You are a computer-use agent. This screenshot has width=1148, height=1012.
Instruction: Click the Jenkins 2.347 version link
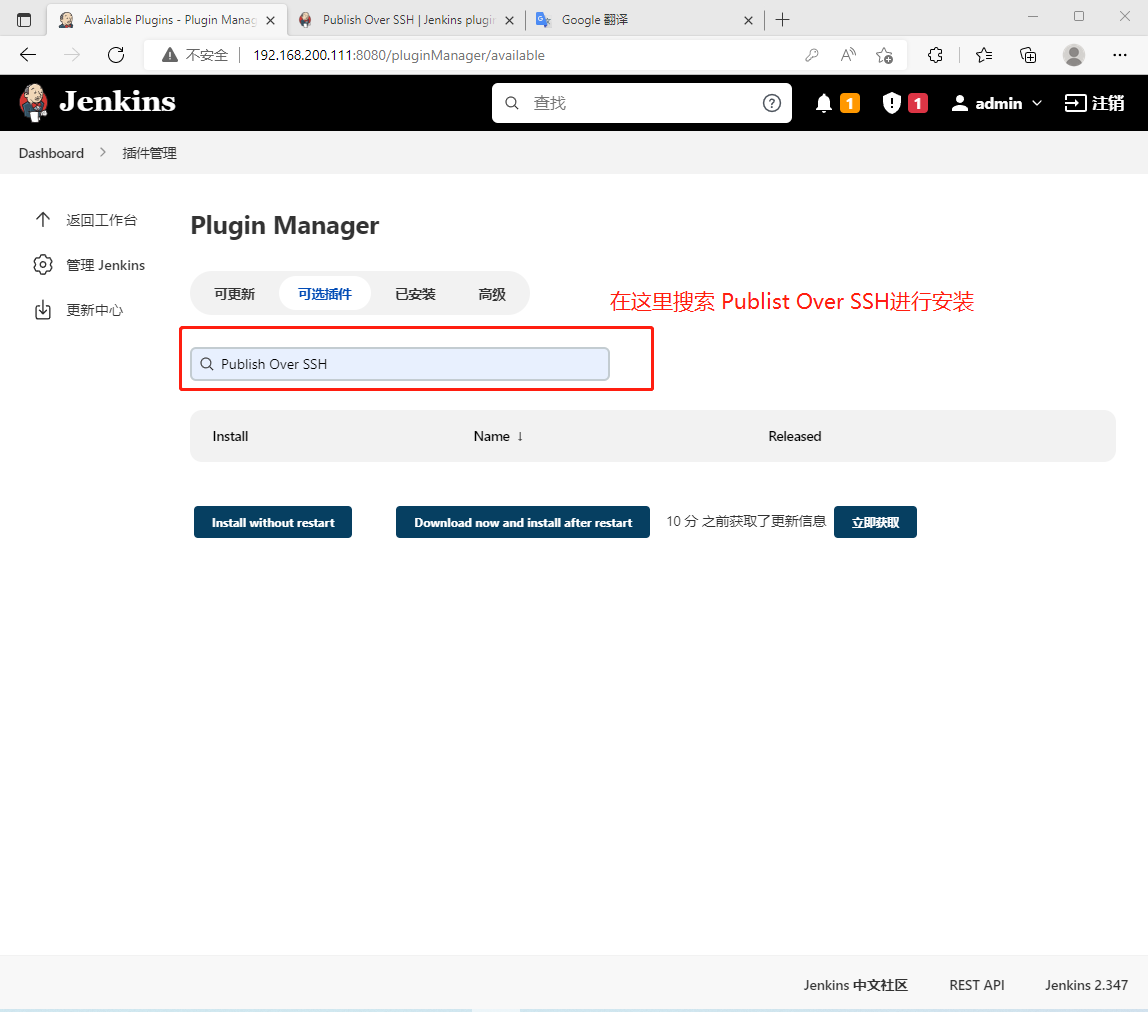coord(1086,985)
